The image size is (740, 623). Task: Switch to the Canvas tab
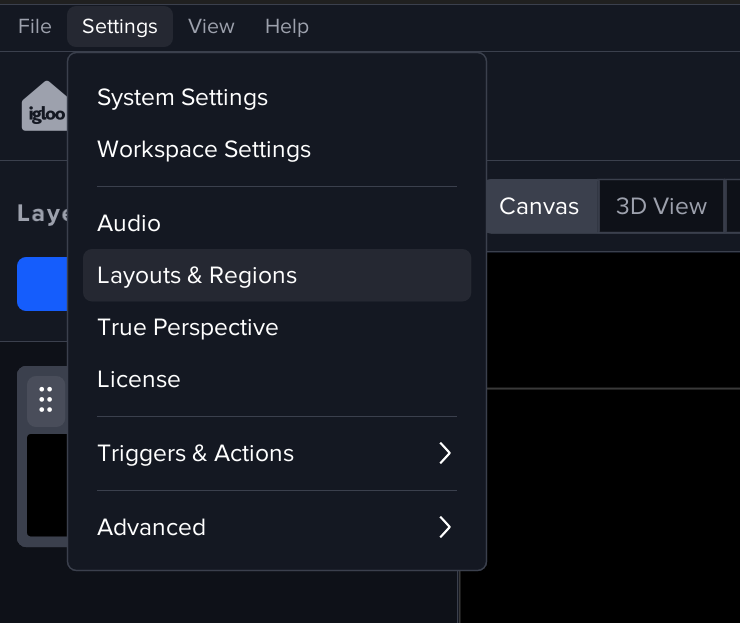(x=539, y=206)
